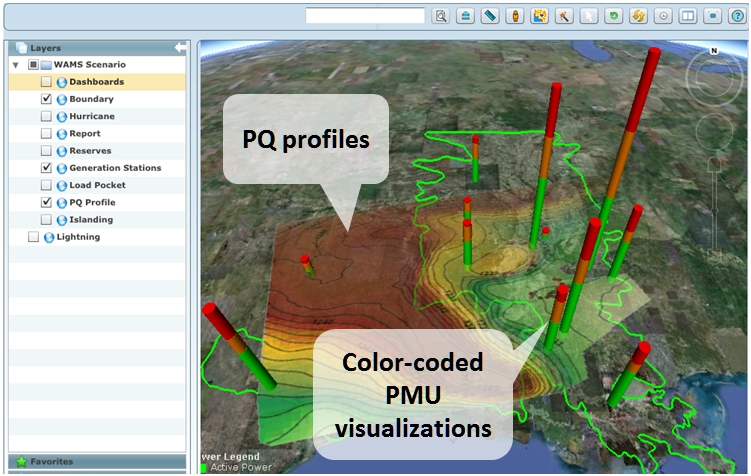Click the green refresh icon
This screenshot has width=751, height=476.
[612, 16]
